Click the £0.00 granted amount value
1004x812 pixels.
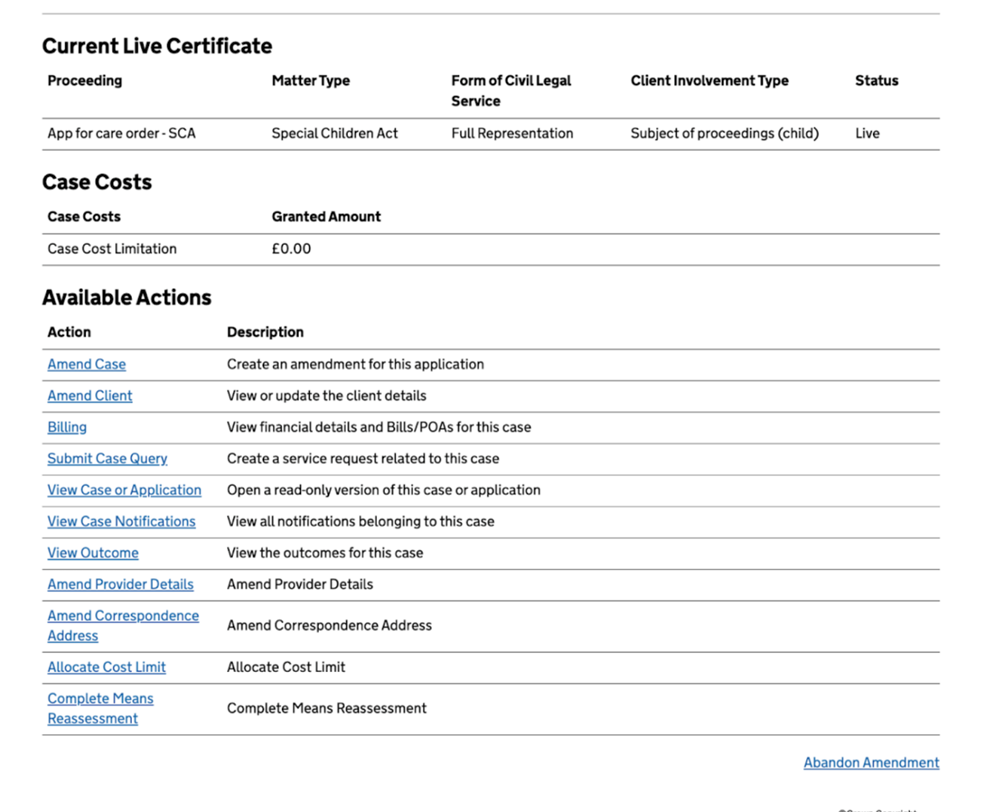click(x=291, y=249)
